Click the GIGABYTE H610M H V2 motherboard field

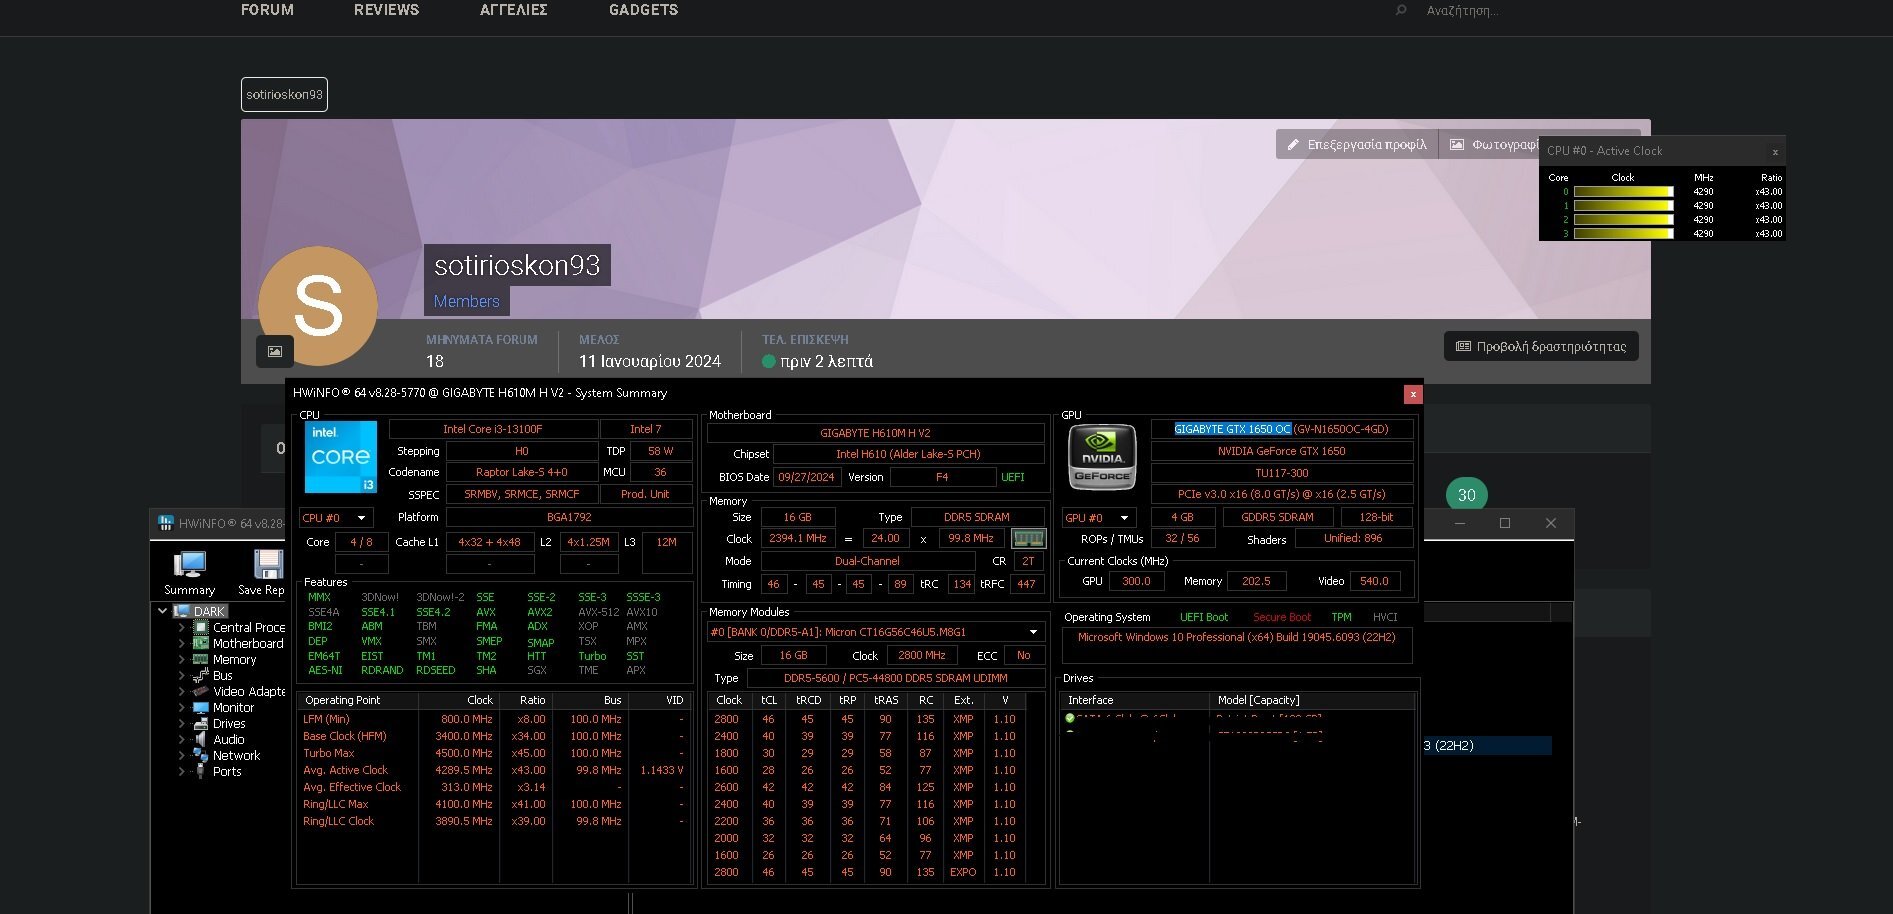point(875,433)
